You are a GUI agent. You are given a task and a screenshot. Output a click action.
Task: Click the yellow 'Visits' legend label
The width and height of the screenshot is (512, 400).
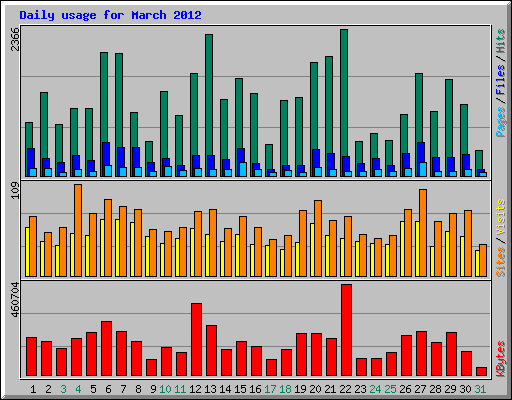click(501, 217)
